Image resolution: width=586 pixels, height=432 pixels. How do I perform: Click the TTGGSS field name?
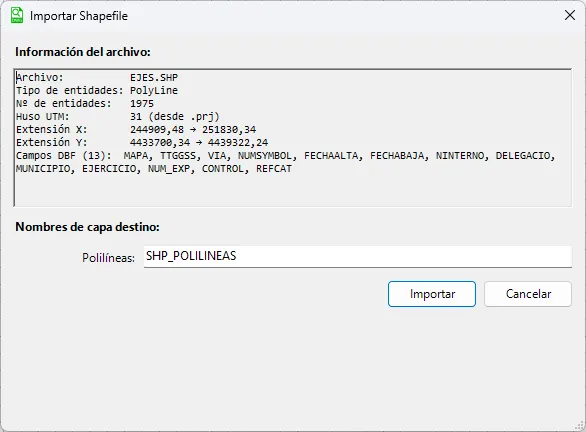click(178, 155)
